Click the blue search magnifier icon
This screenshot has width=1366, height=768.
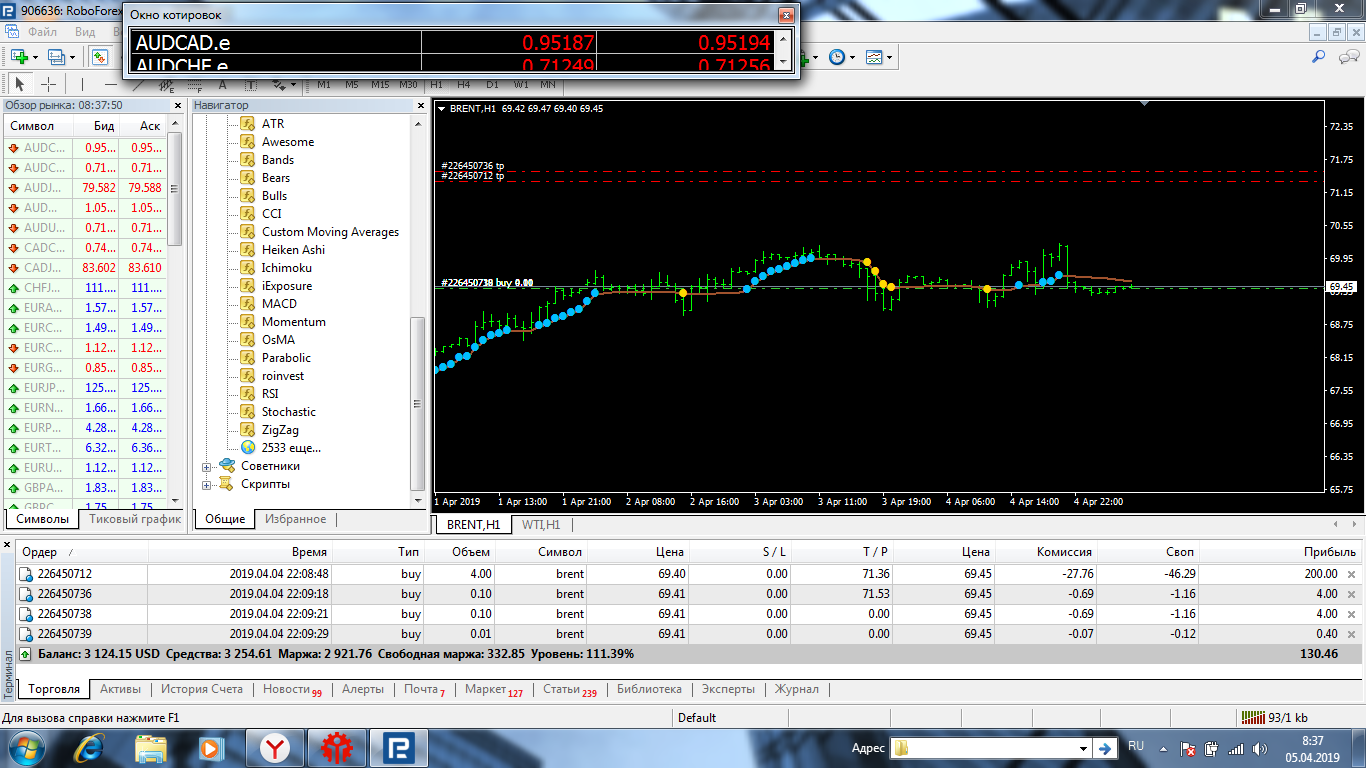coord(1319,57)
